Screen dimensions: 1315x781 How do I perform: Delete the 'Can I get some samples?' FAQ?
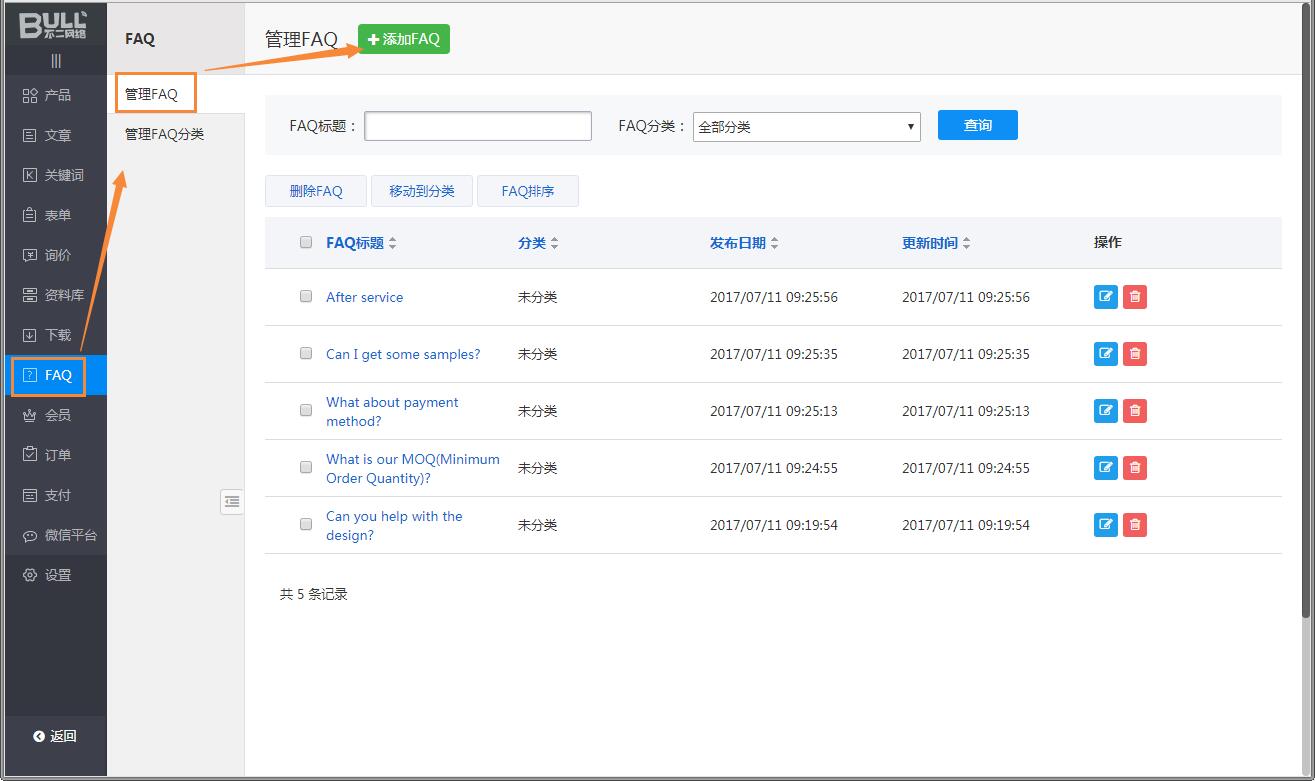point(1134,354)
